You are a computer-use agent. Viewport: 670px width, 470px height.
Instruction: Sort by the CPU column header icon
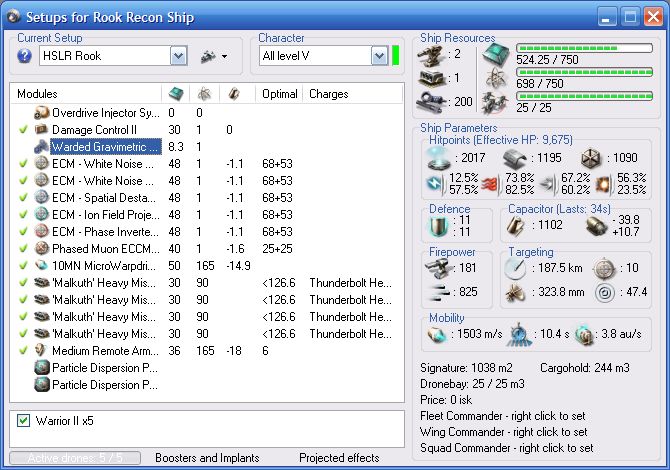(x=176, y=94)
